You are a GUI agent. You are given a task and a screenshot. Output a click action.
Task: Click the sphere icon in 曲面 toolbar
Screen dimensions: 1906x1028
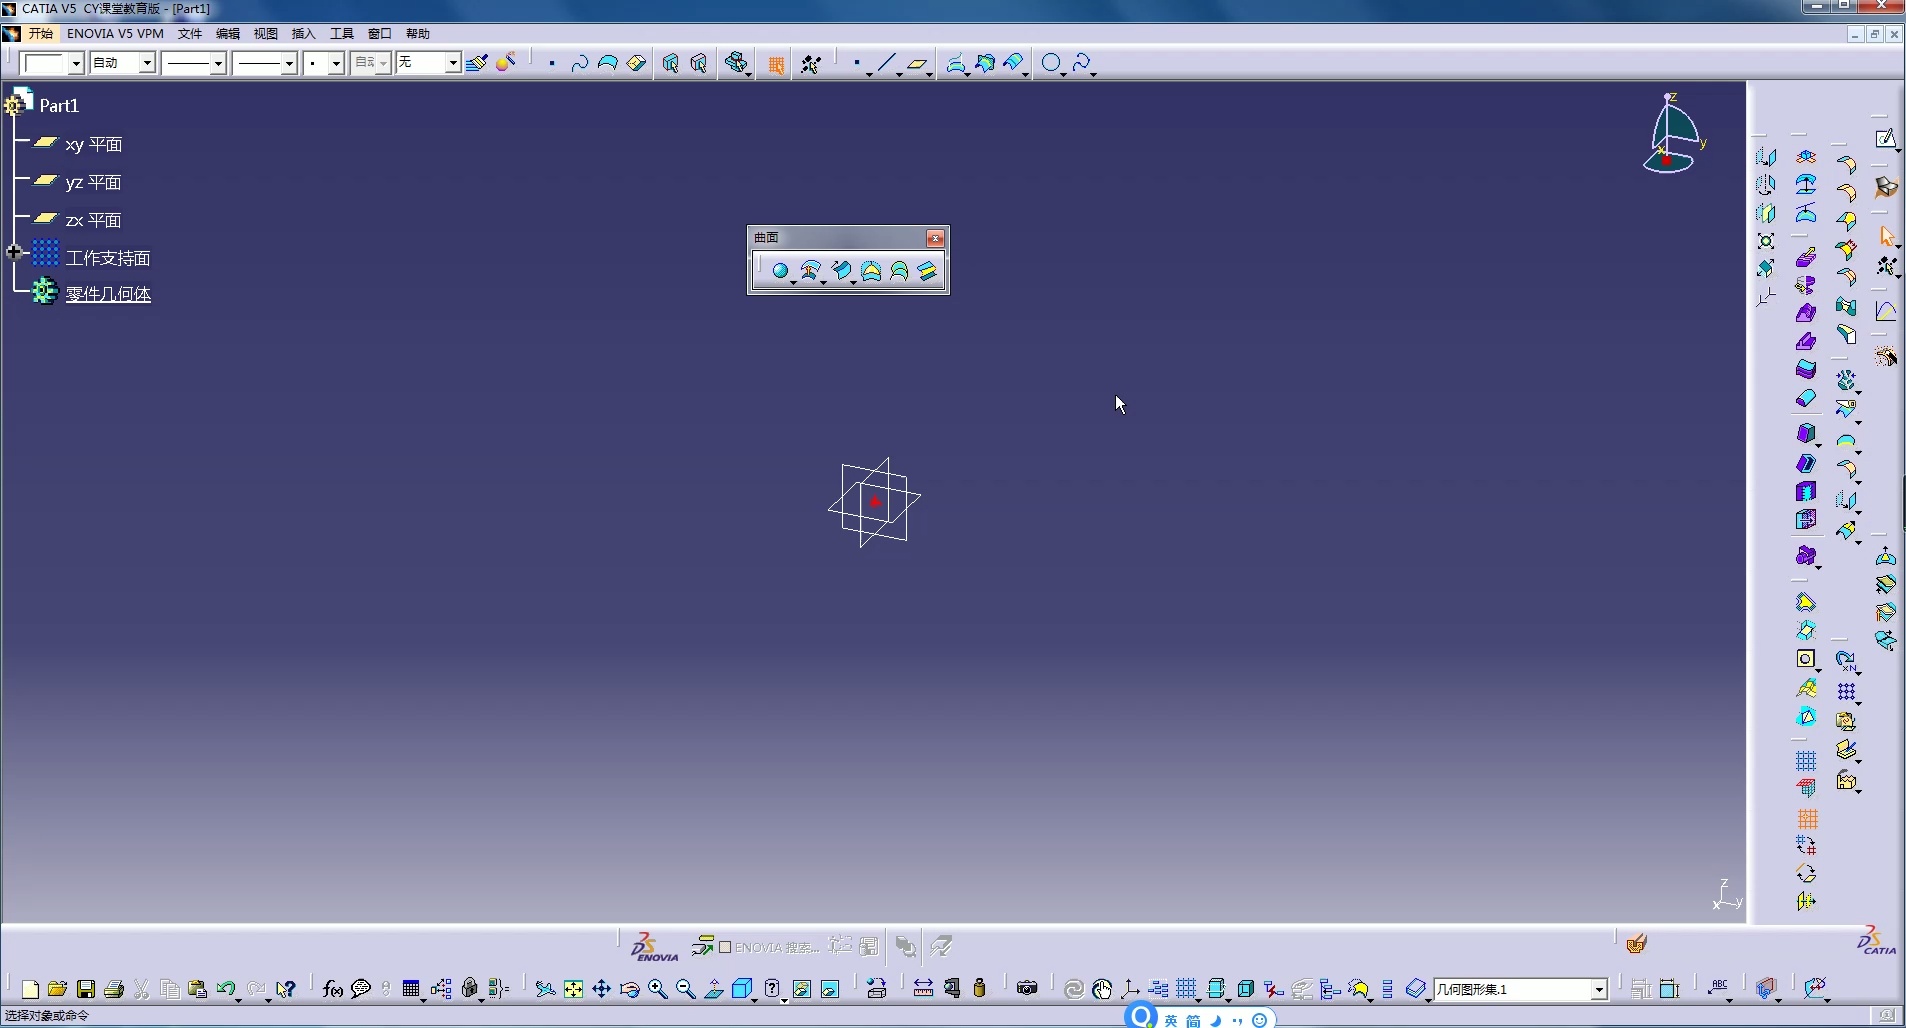click(780, 271)
